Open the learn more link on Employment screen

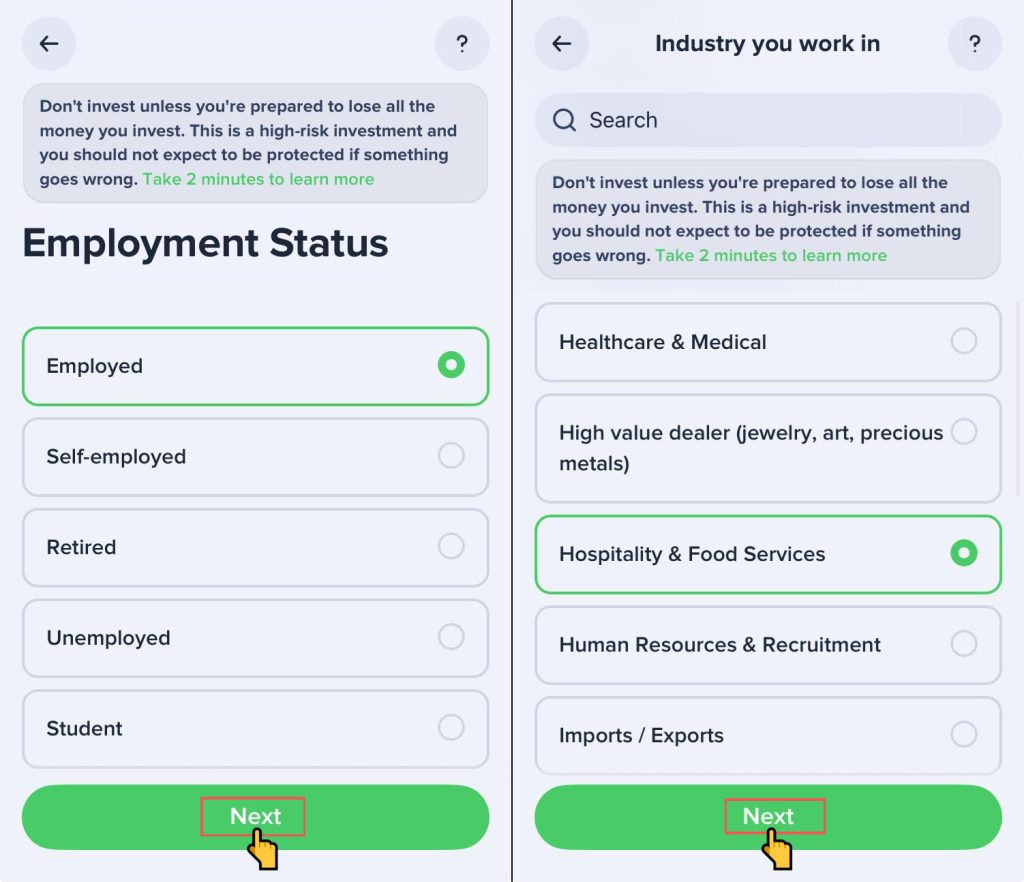[258, 180]
